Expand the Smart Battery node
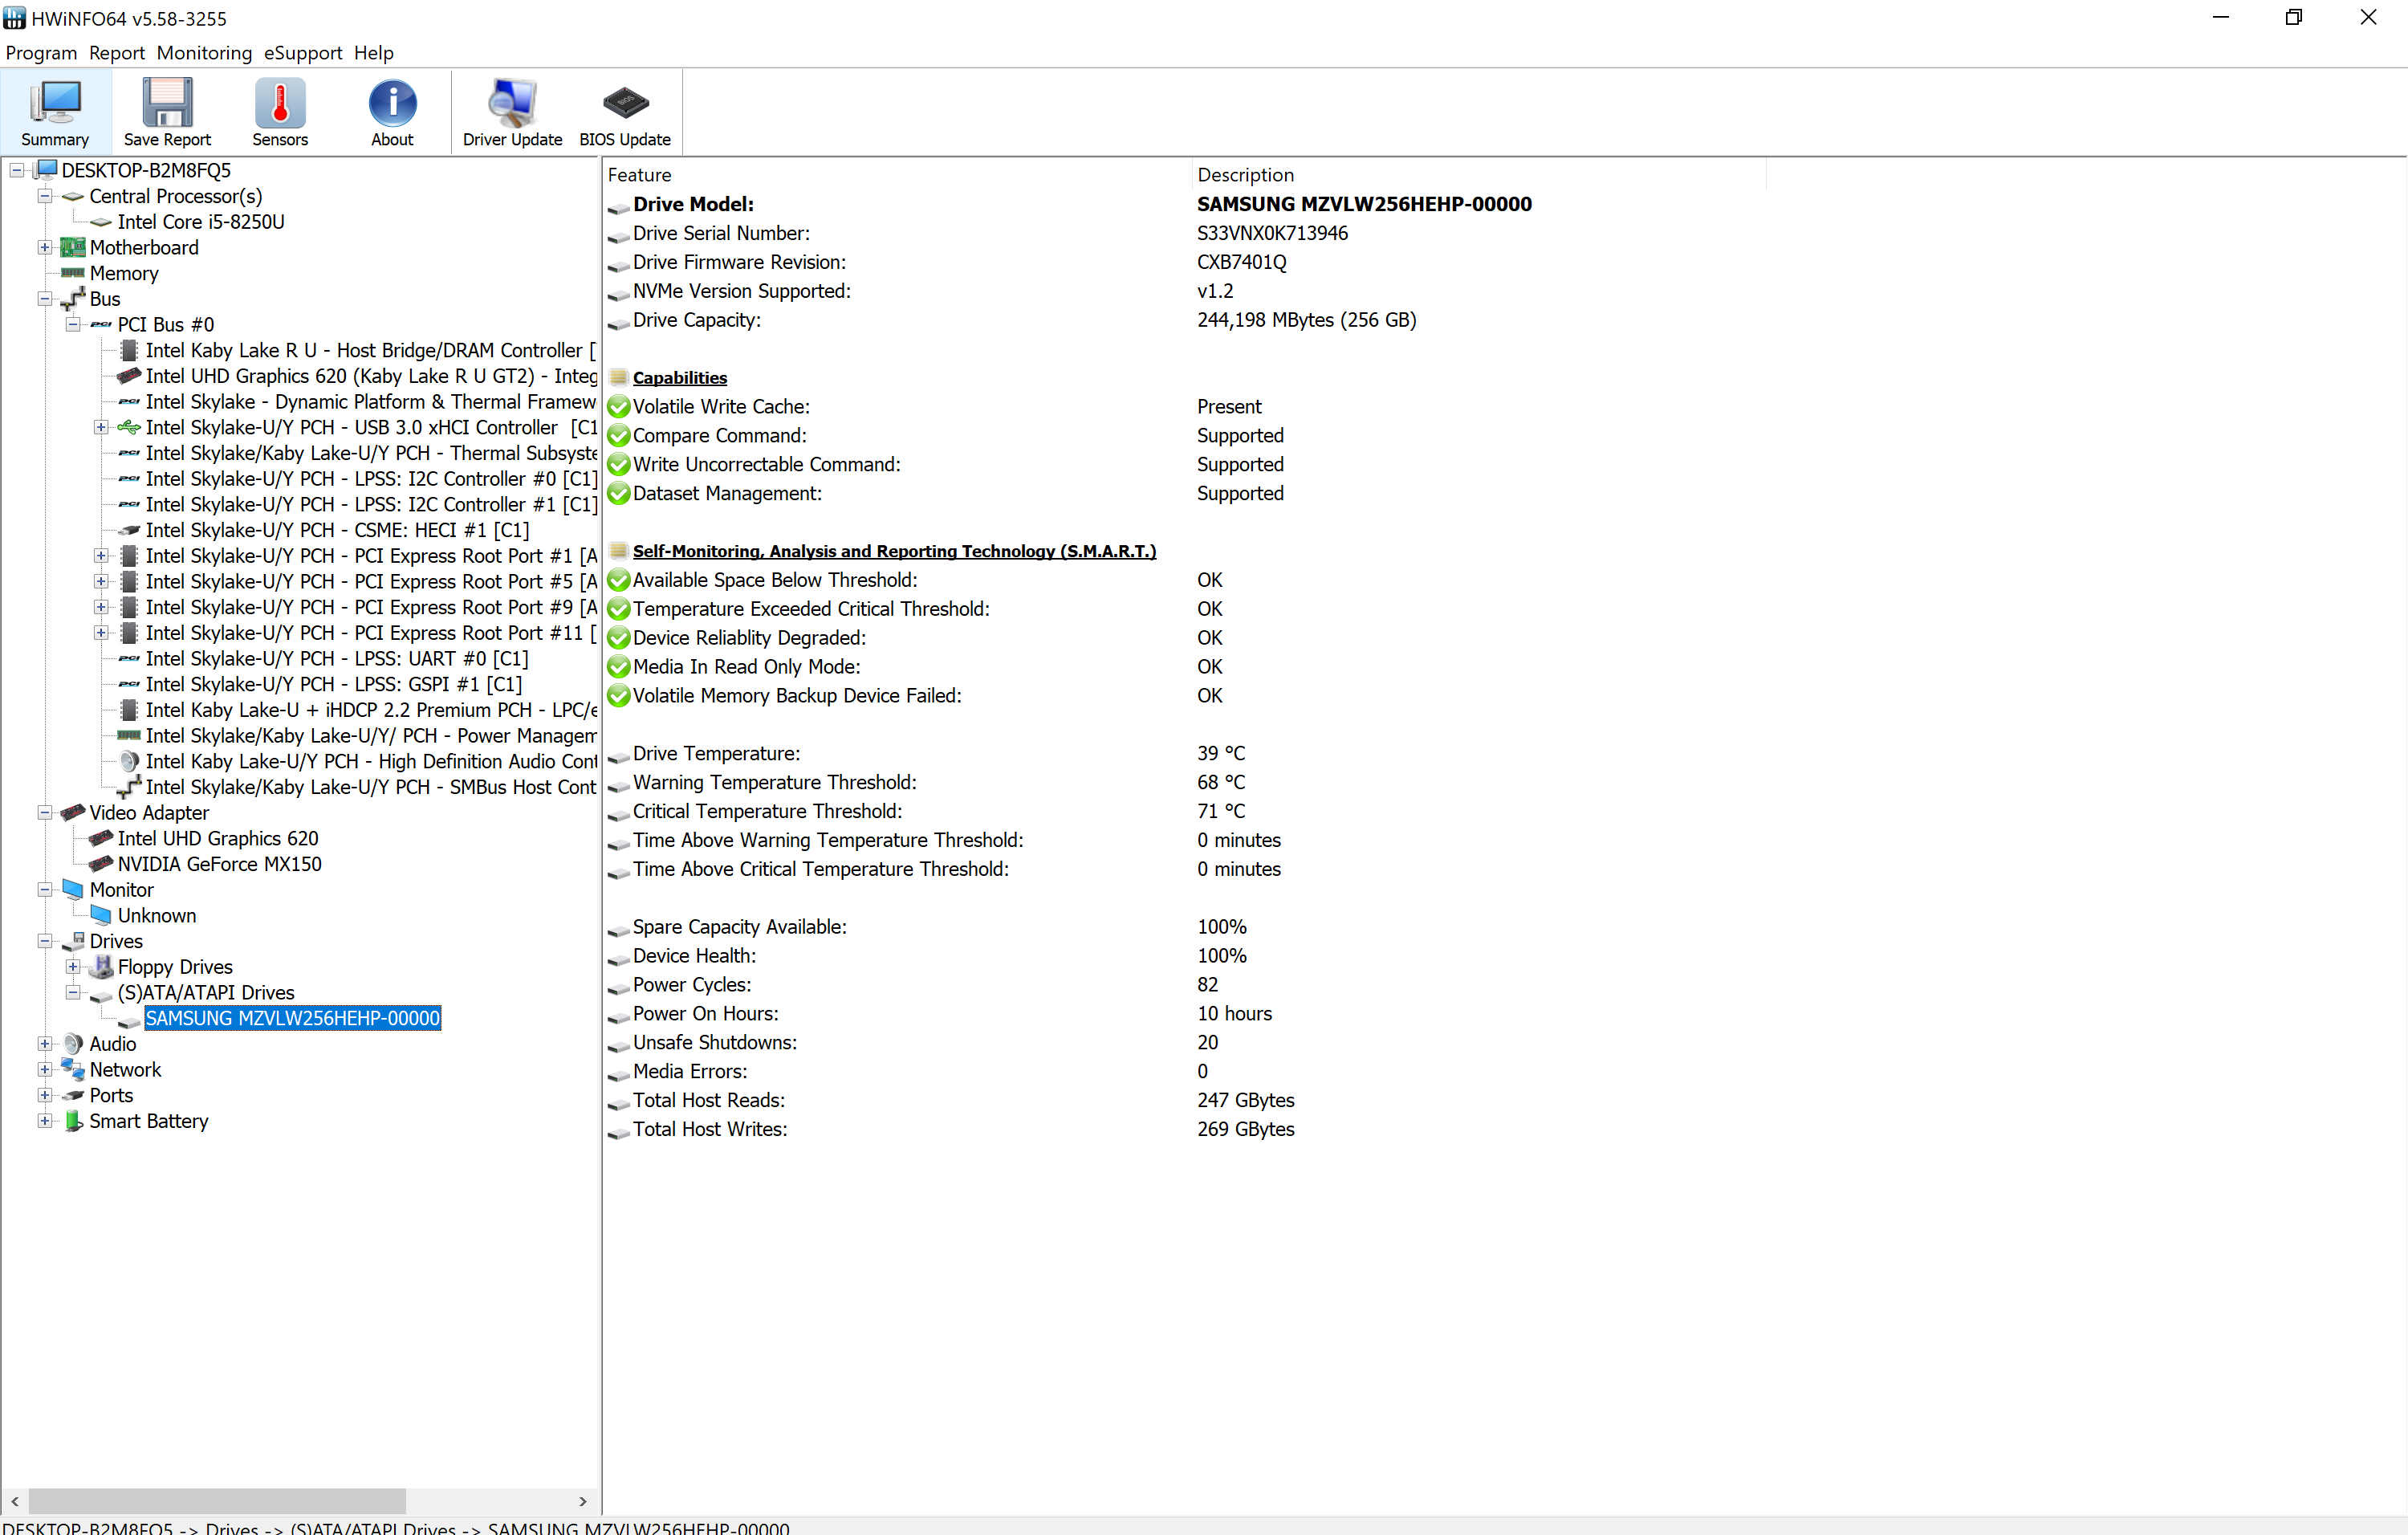The image size is (2408, 1535). (45, 1121)
